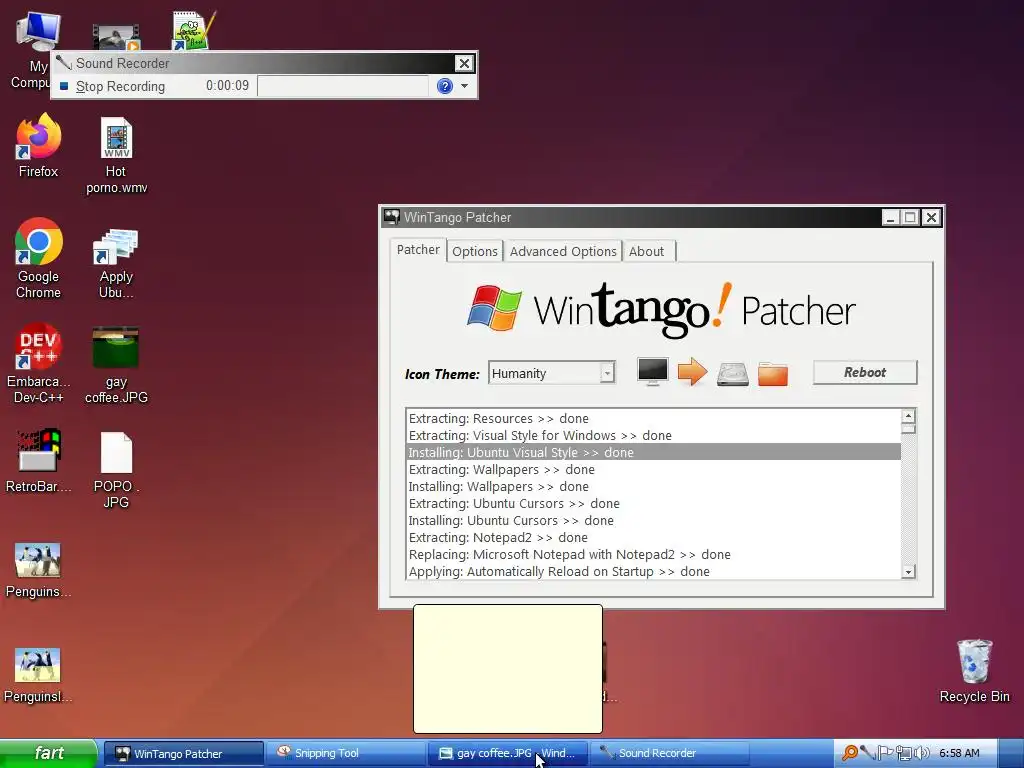Click the microphone tray icon
Image resolution: width=1024 pixels, height=768 pixels.
[x=867, y=753]
